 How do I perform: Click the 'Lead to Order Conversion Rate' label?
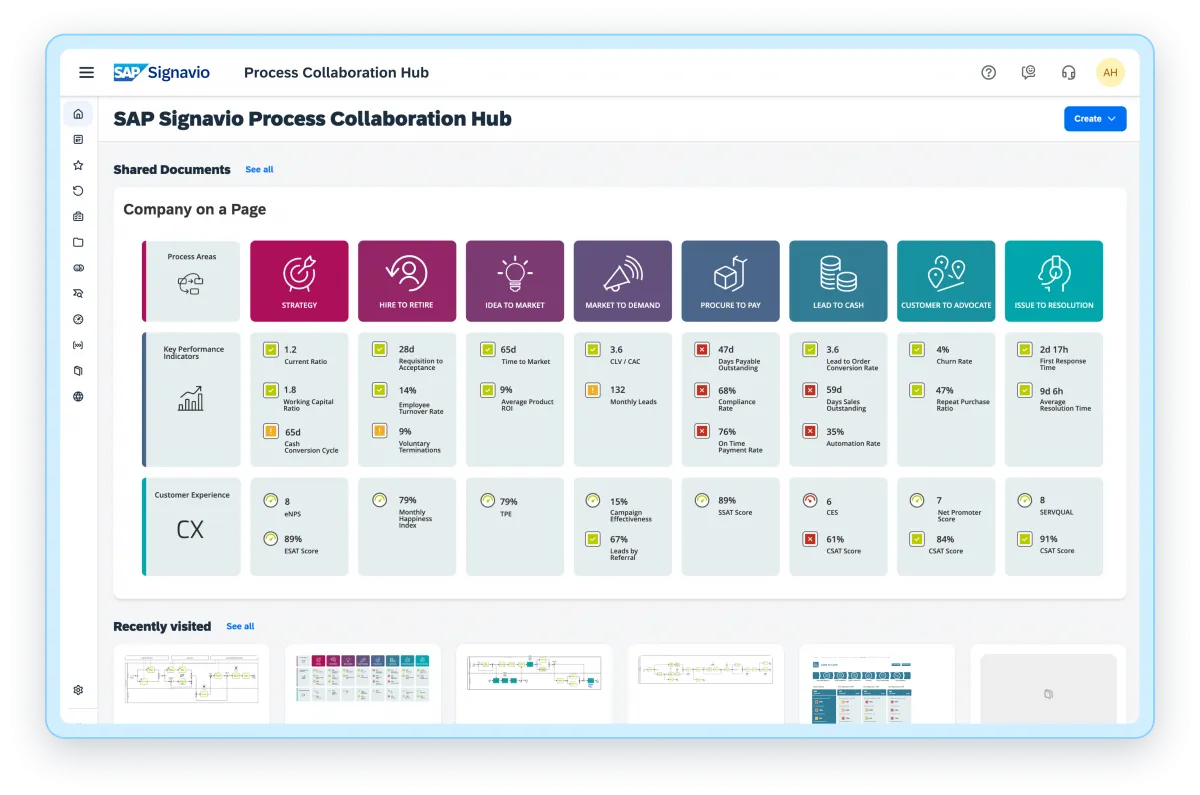852,365
